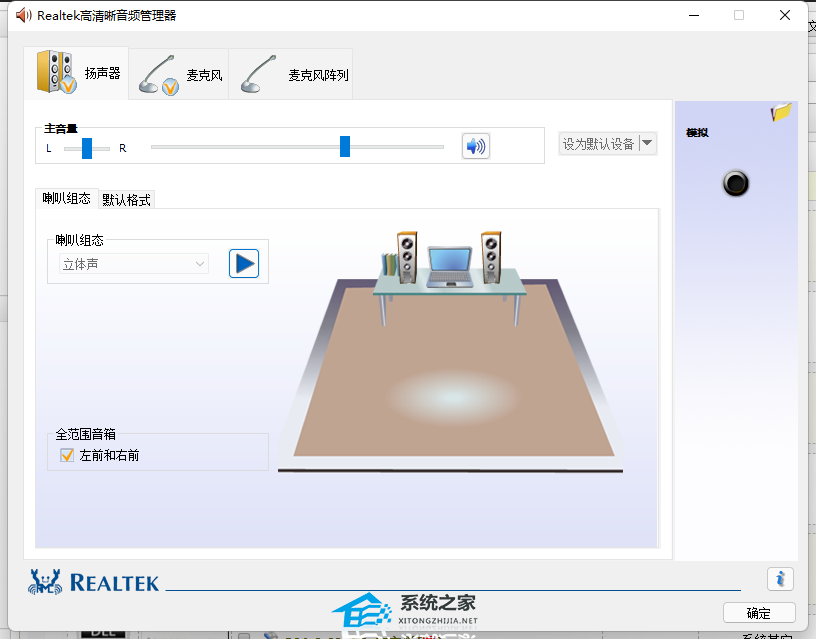Click the L/R balance slider handle
The height and width of the screenshot is (639, 816).
click(x=87, y=148)
